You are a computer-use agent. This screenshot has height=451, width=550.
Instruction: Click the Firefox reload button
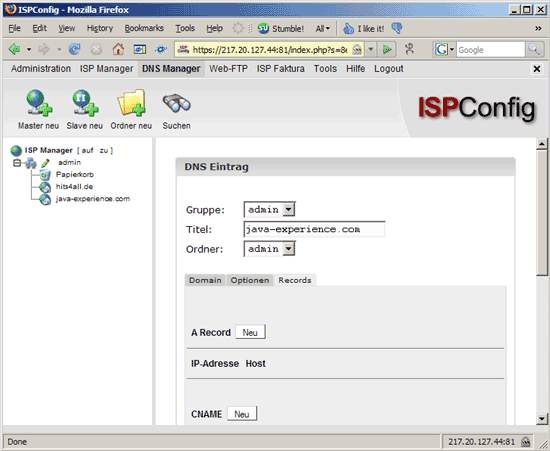point(74,49)
